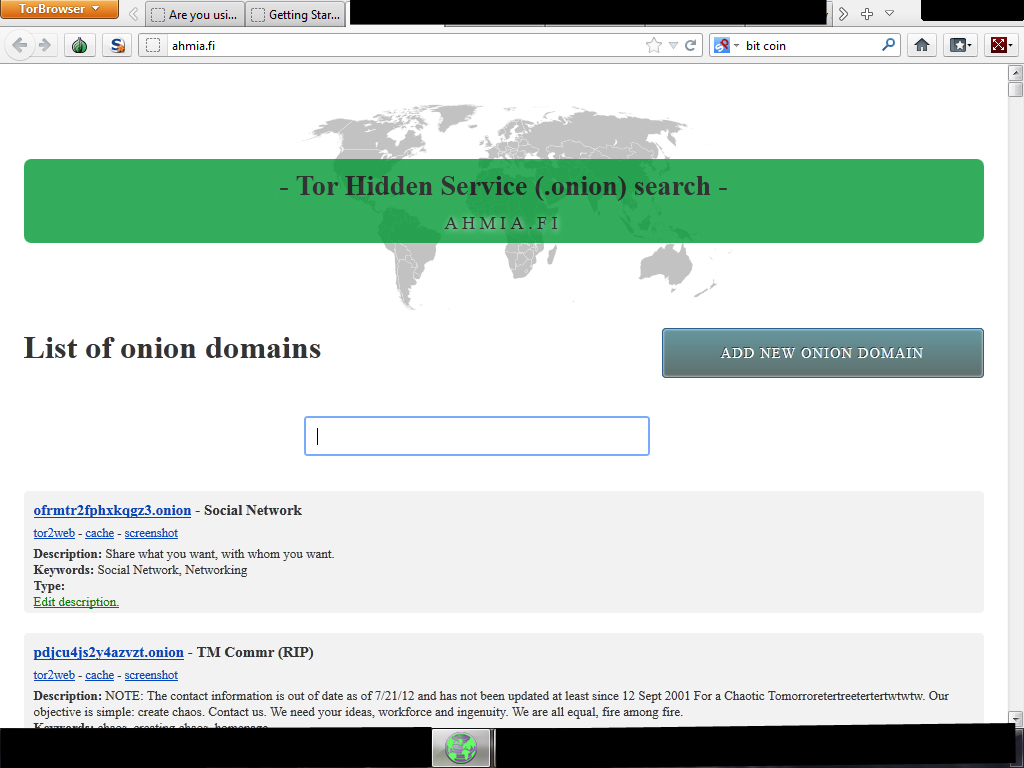Viewport: 1024px width, 768px height.
Task: Open the TorBrowser application menu
Action: pyautogui.click(x=59, y=9)
